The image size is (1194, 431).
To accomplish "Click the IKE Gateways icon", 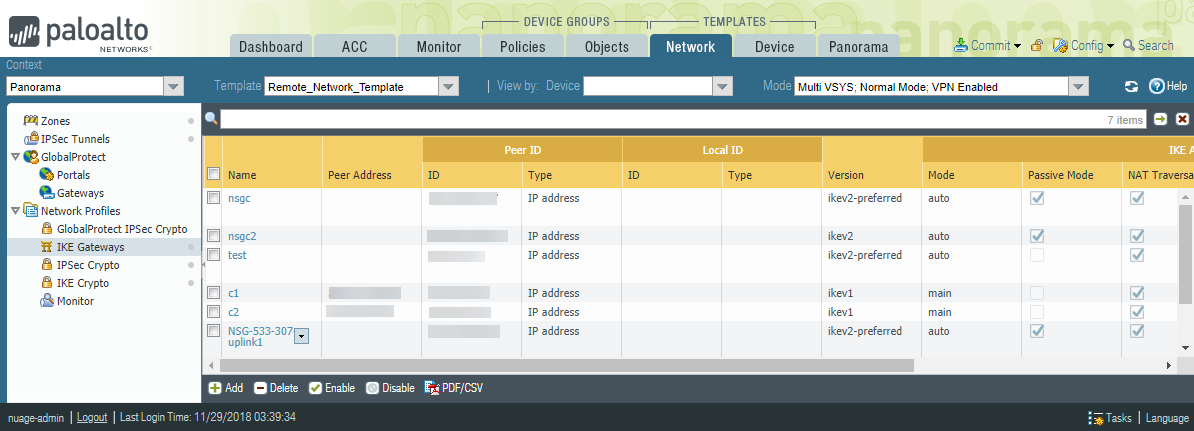I will pyautogui.click(x=46, y=247).
